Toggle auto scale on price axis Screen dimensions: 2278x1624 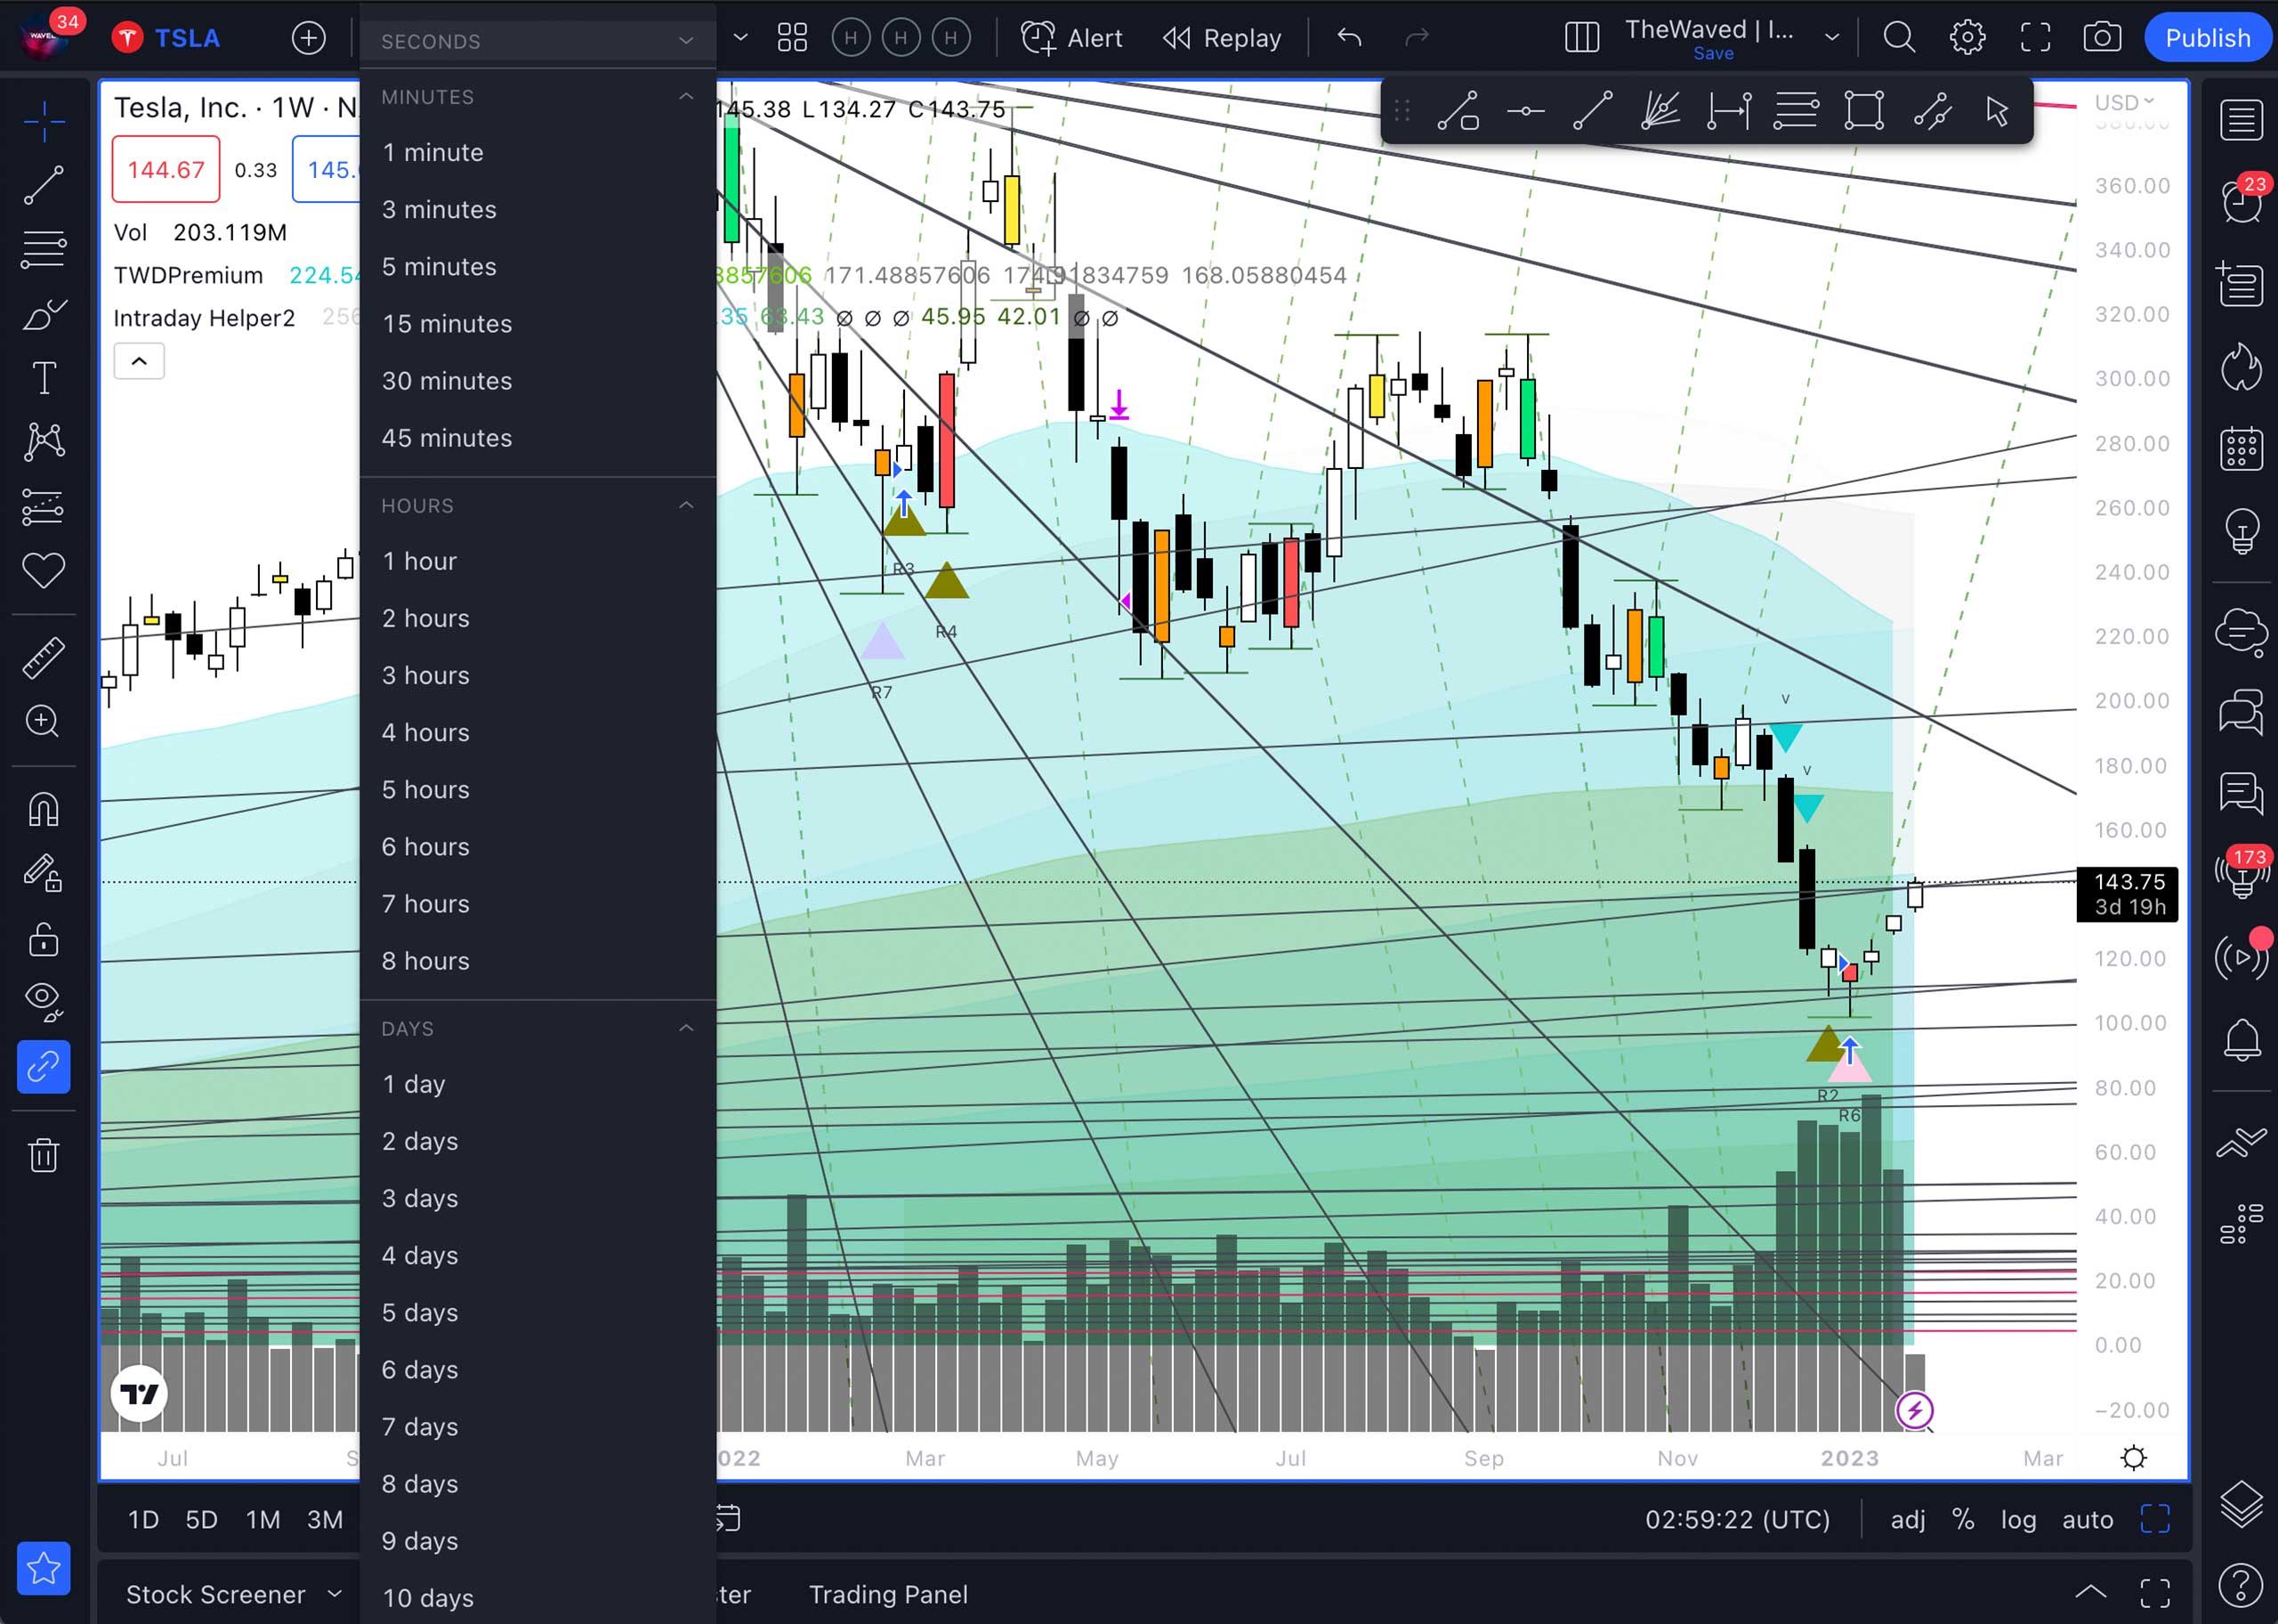[x=2087, y=1519]
